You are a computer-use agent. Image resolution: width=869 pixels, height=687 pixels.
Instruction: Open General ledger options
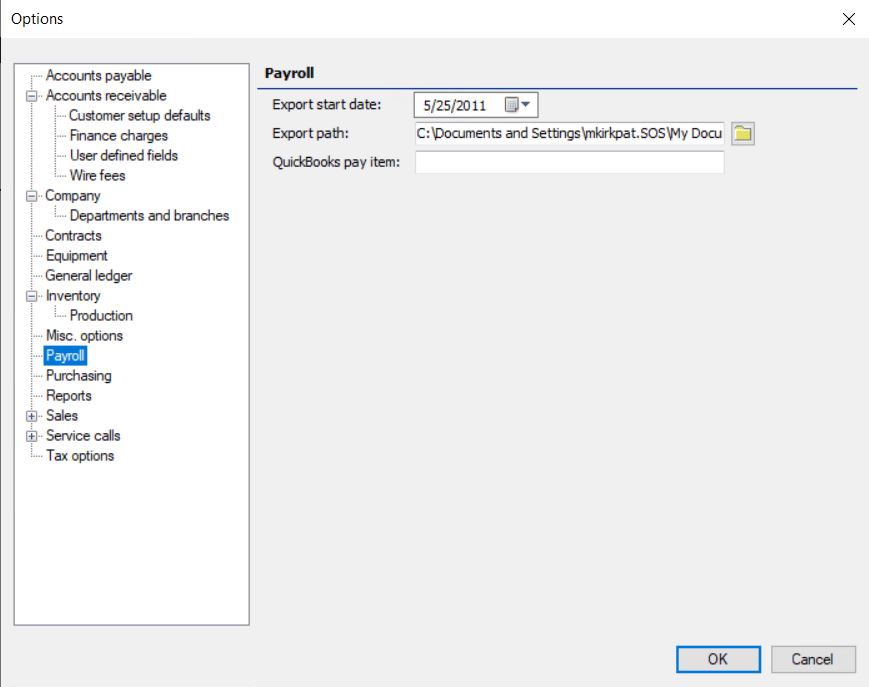pyautogui.click(x=89, y=275)
